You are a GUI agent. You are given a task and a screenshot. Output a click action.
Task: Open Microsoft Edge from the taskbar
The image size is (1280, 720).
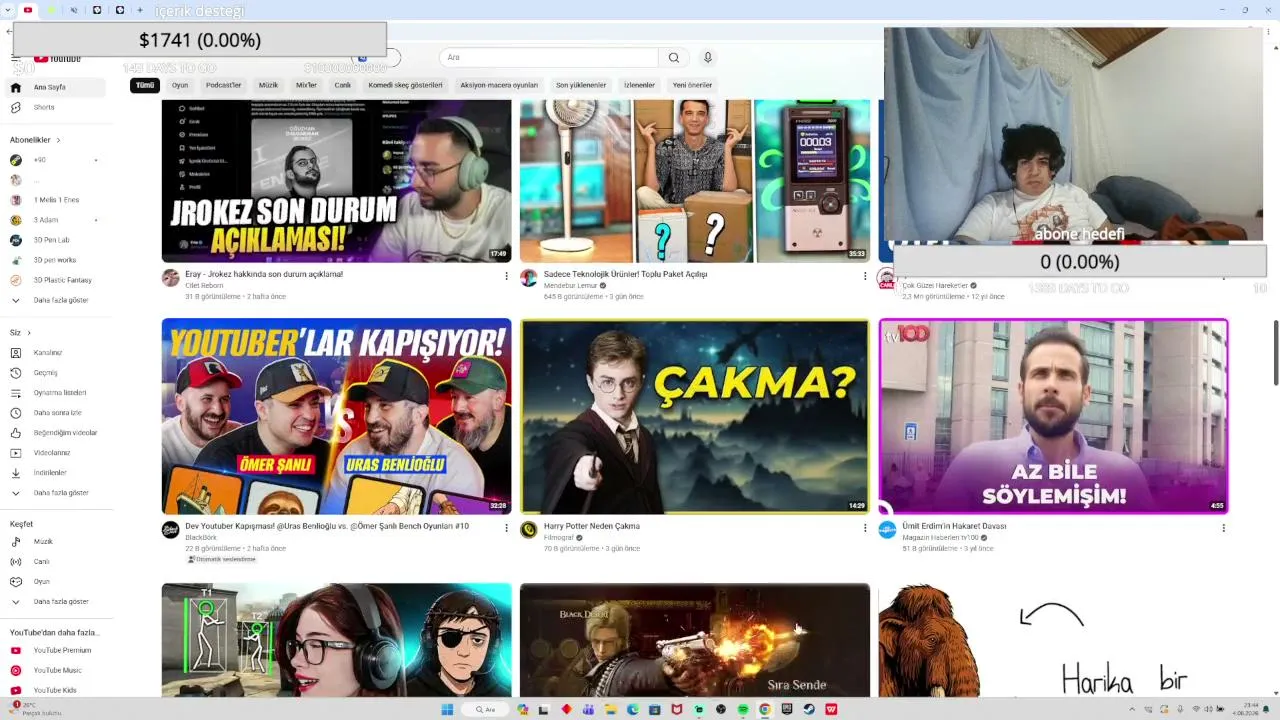click(633, 710)
